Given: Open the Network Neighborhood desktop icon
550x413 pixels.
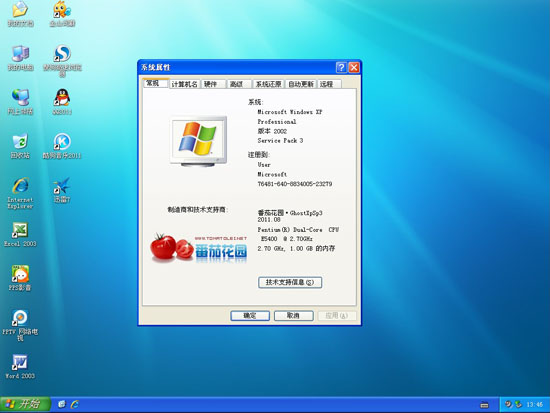Looking at the screenshot, I should click(20, 102).
